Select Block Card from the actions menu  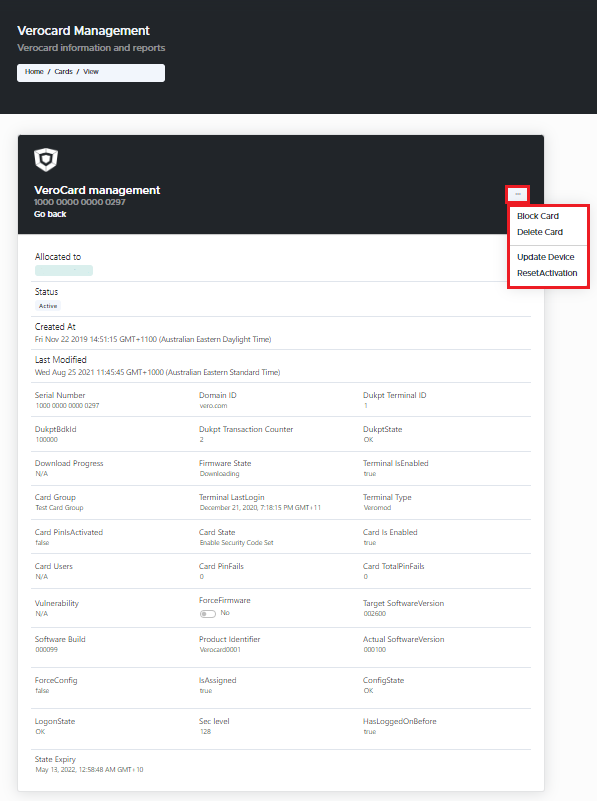click(537, 215)
